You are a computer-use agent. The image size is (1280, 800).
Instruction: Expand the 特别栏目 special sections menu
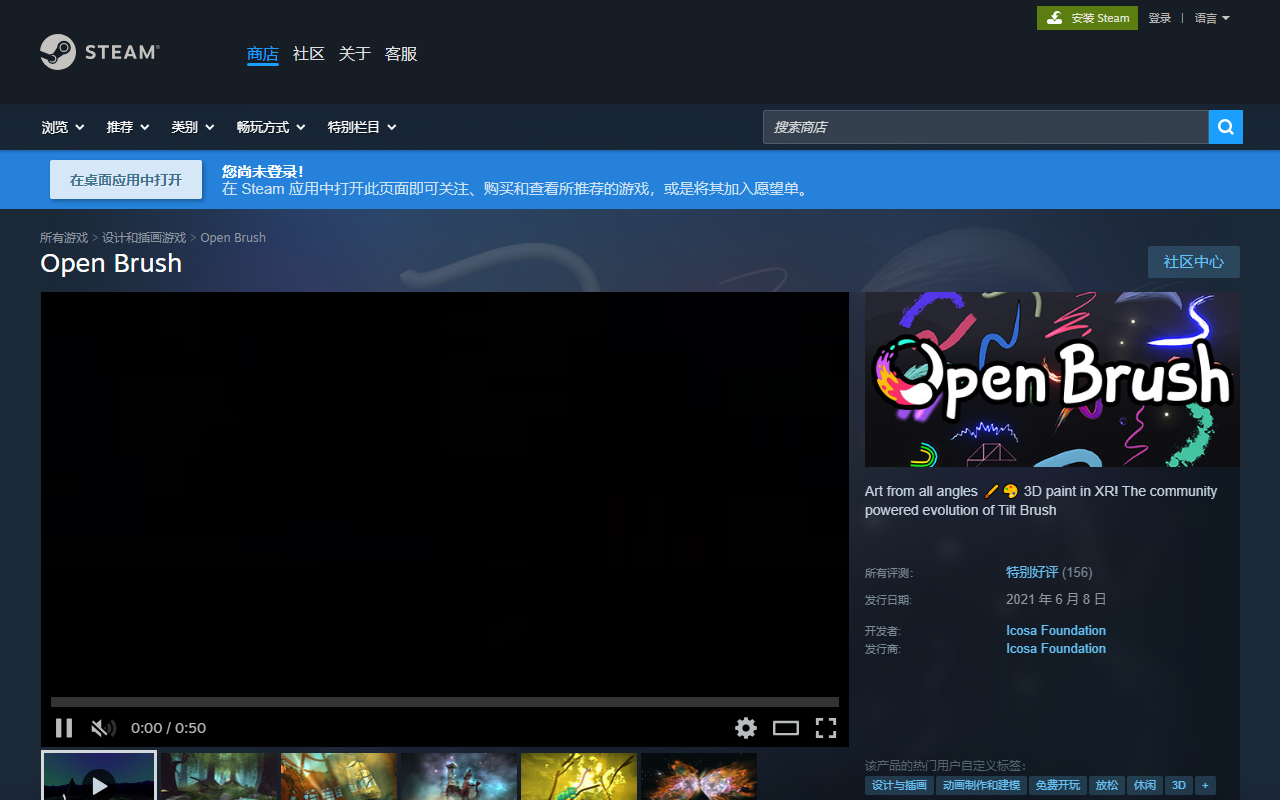tap(362, 127)
